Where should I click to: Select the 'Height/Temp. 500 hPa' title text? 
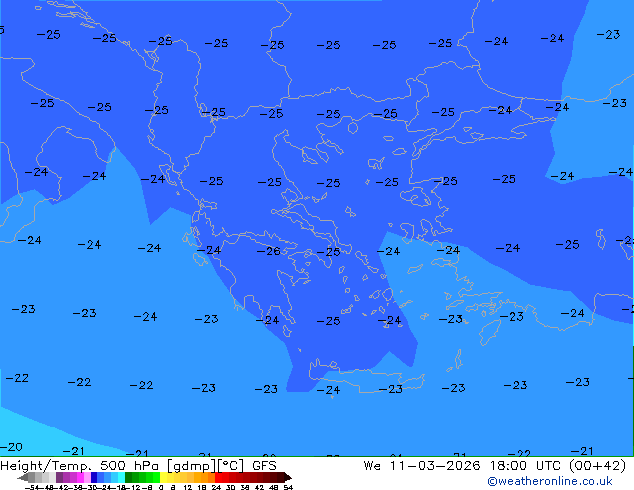tap(79, 466)
